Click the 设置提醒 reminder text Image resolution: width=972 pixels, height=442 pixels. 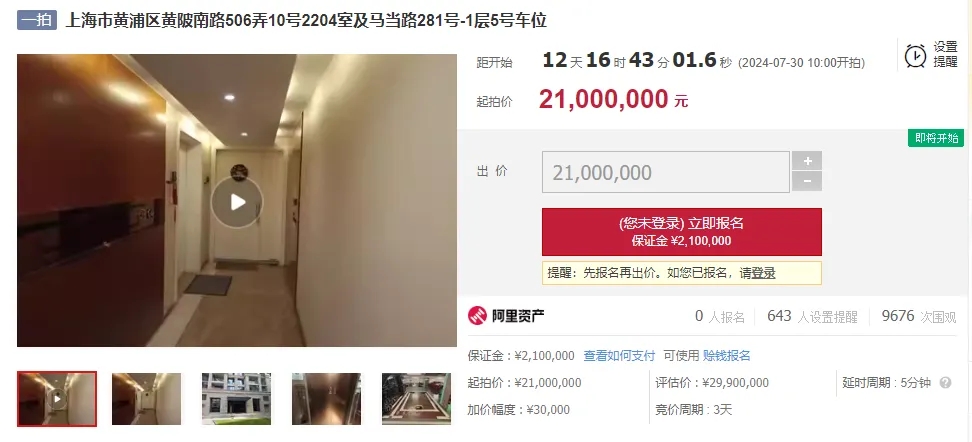click(x=946, y=55)
